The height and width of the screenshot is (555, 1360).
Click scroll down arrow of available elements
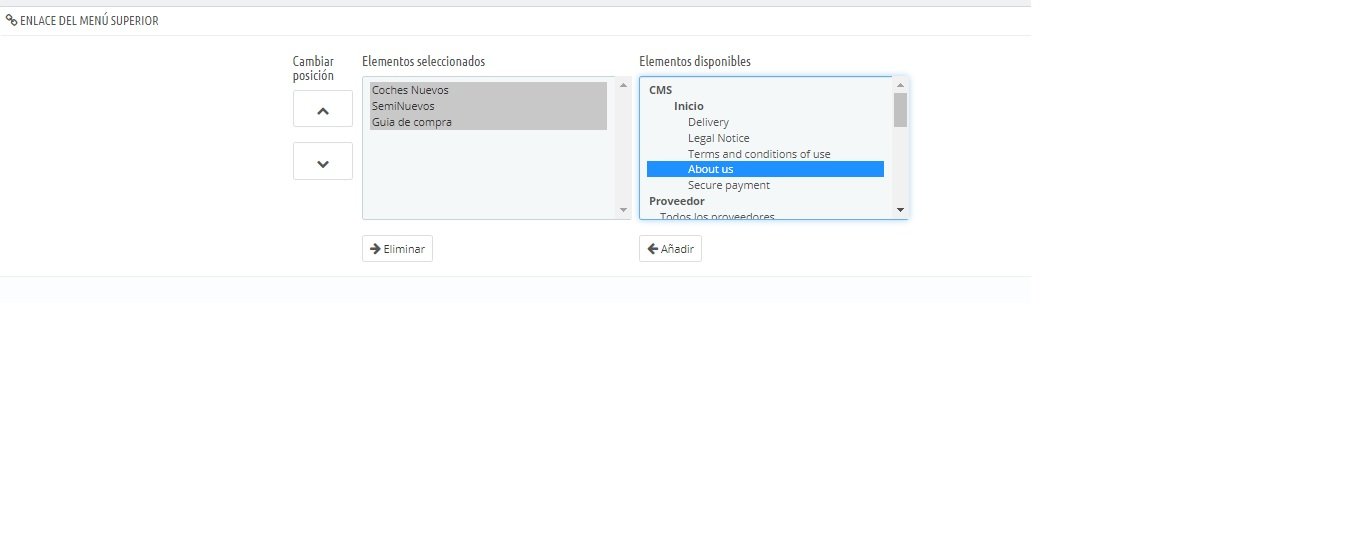coord(900,210)
